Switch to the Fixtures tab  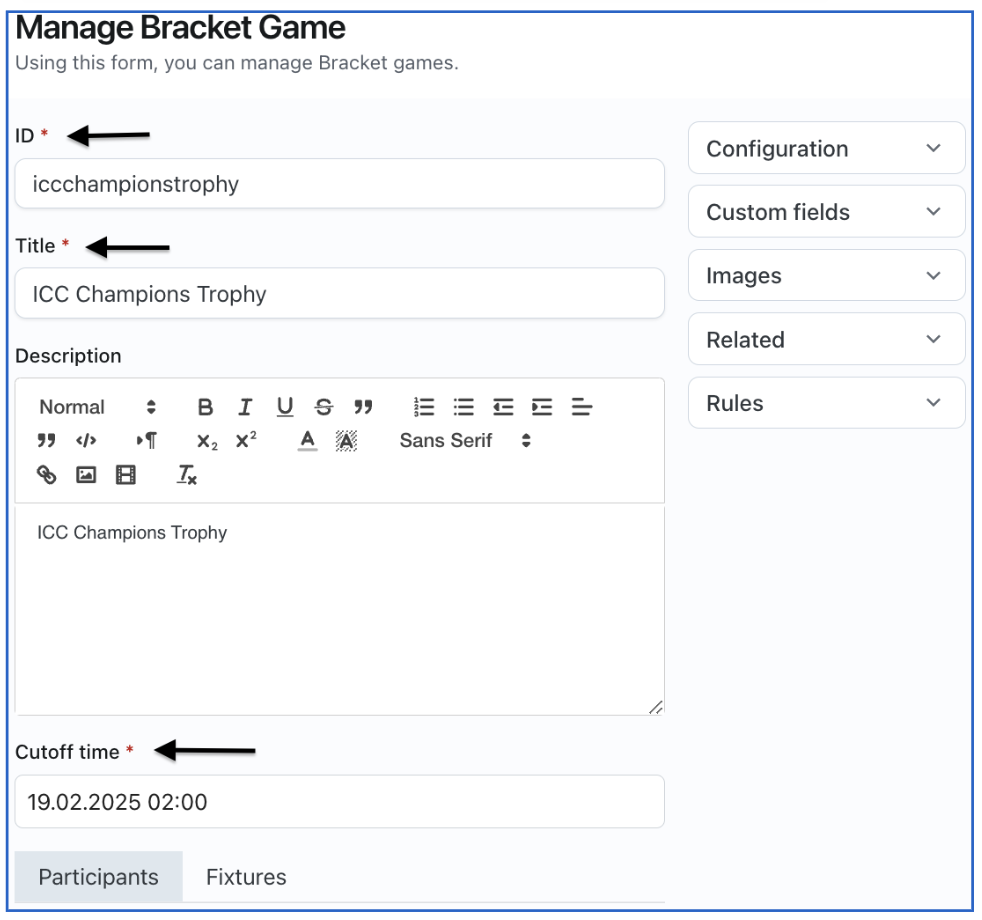click(246, 877)
